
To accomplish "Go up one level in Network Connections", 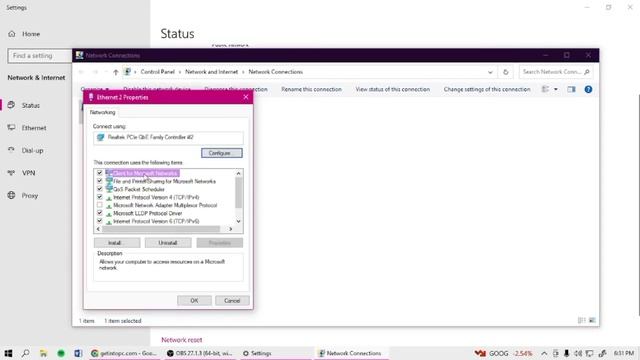I will [116, 72].
